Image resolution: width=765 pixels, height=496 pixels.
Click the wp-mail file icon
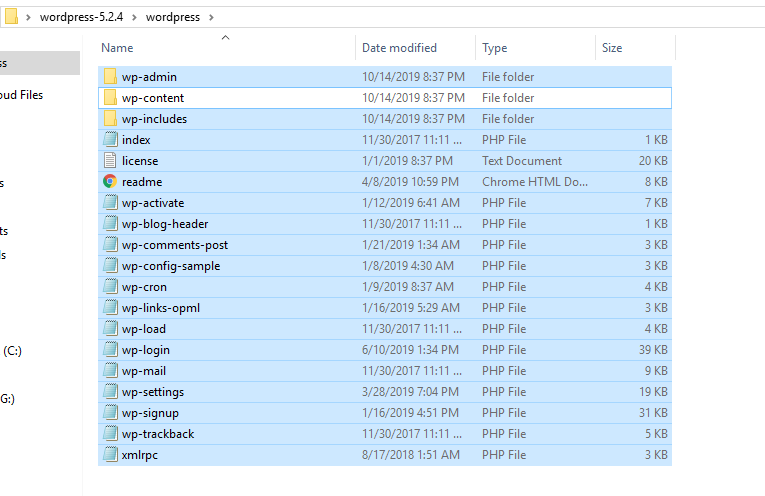(x=110, y=370)
